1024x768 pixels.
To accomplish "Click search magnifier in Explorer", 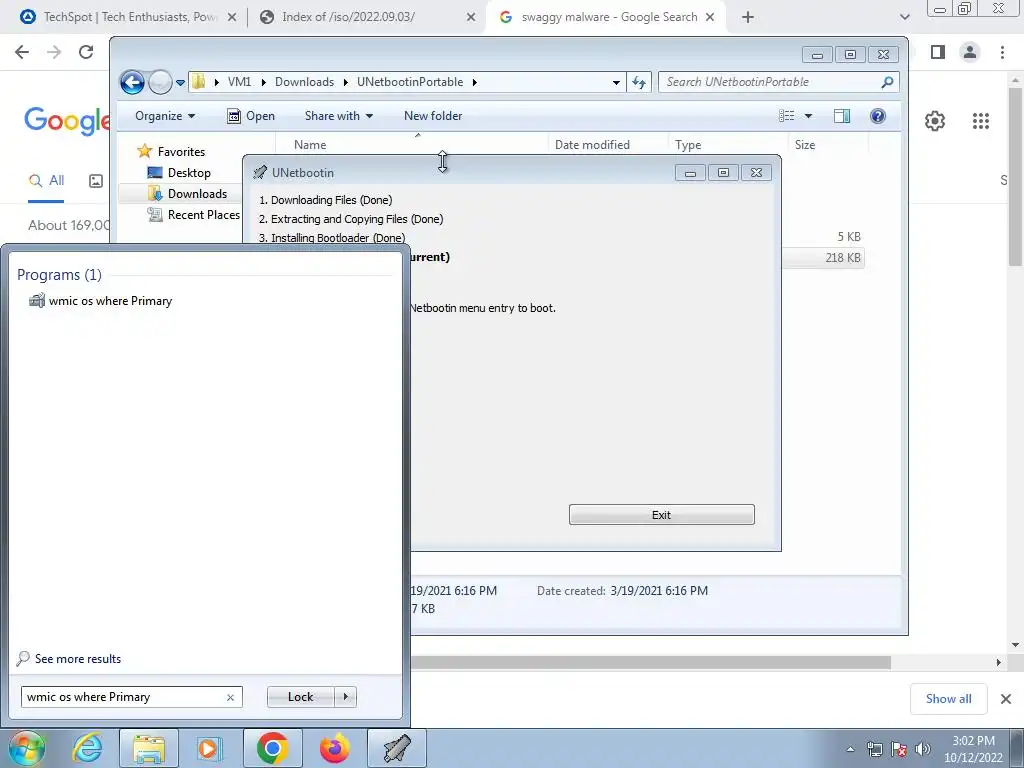I will point(887,82).
